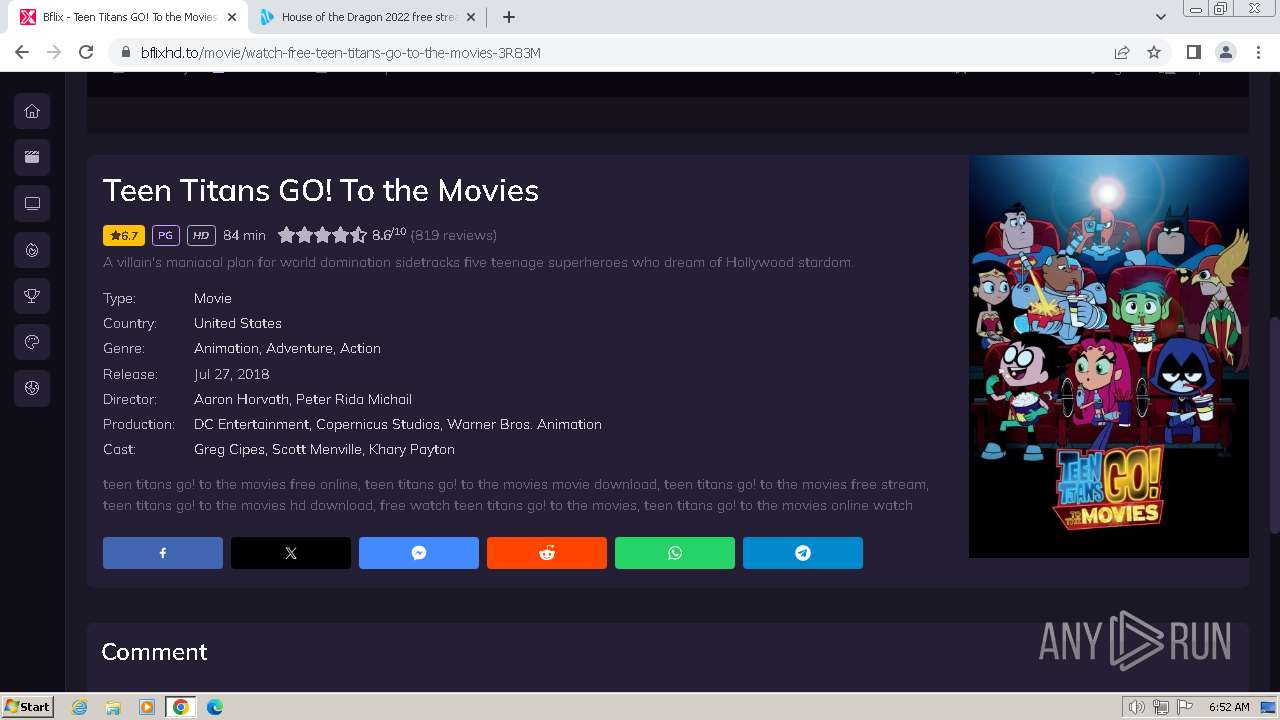Open the palette sidebar icon

coord(32,342)
